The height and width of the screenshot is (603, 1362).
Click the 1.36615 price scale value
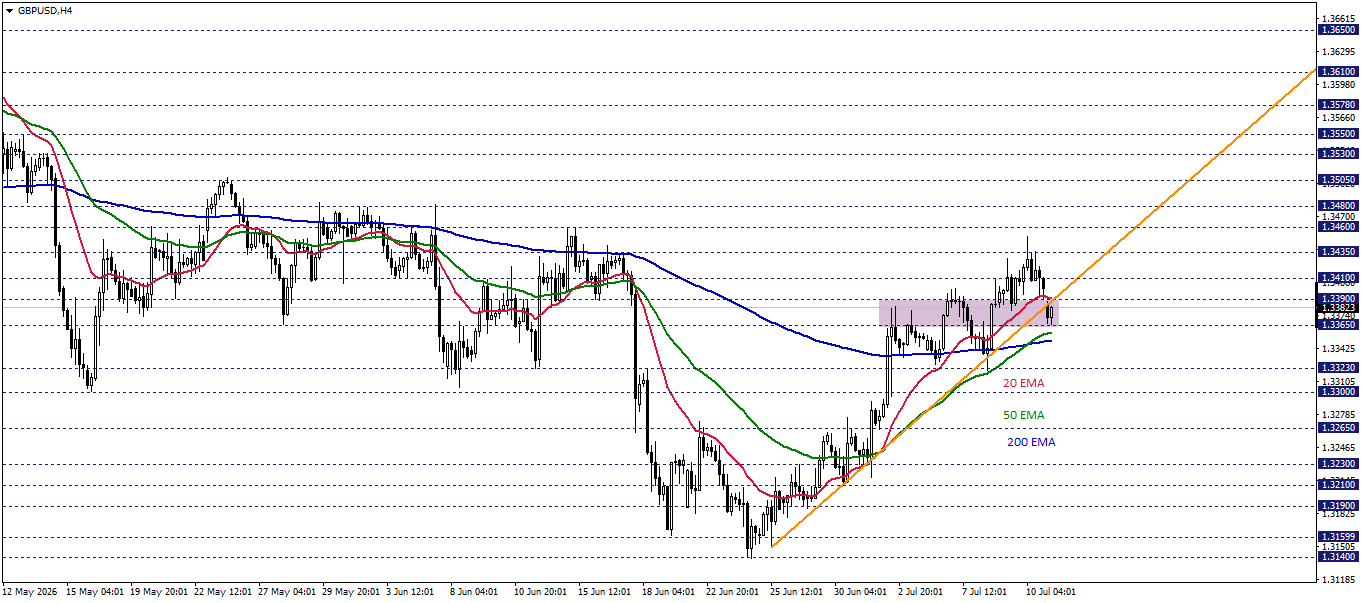click(x=1338, y=19)
